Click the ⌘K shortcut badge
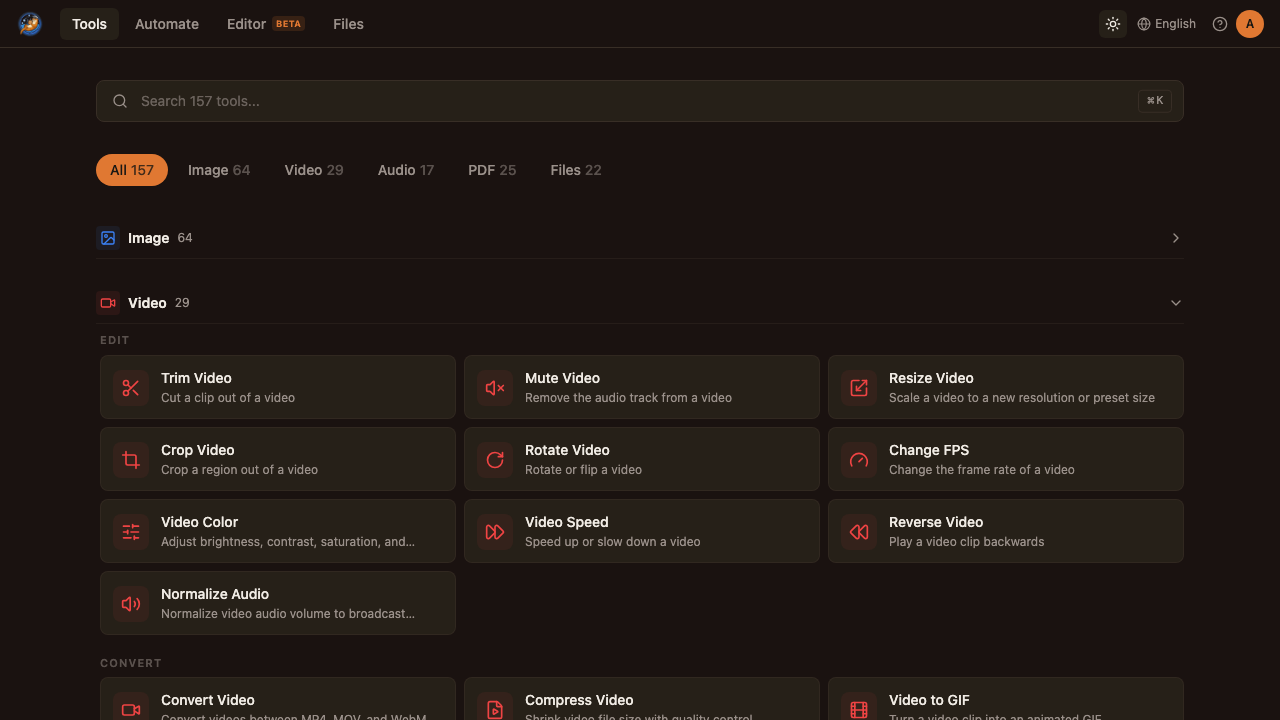The height and width of the screenshot is (720, 1280). point(1155,101)
